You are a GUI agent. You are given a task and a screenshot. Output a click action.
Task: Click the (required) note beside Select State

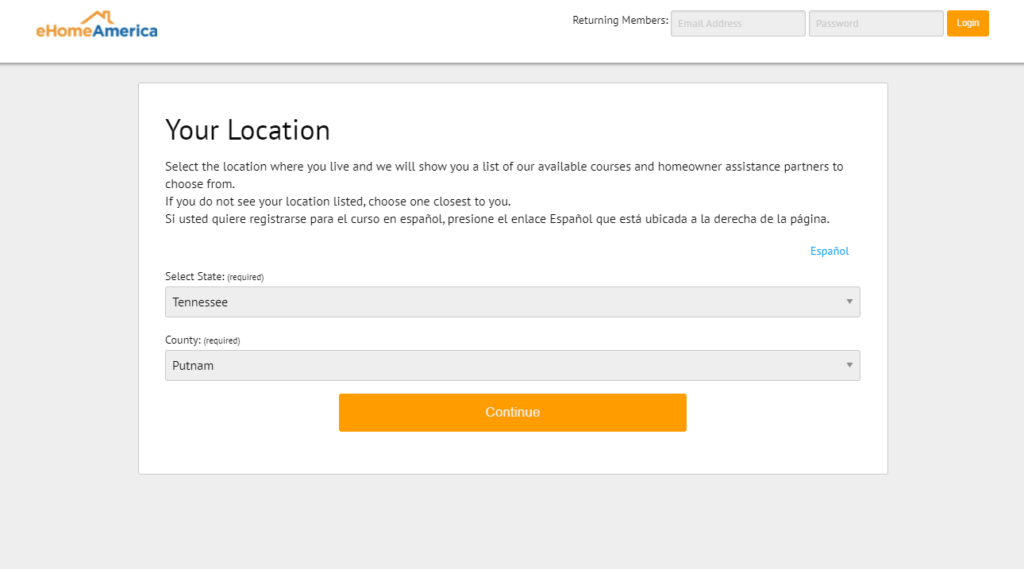tap(246, 277)
